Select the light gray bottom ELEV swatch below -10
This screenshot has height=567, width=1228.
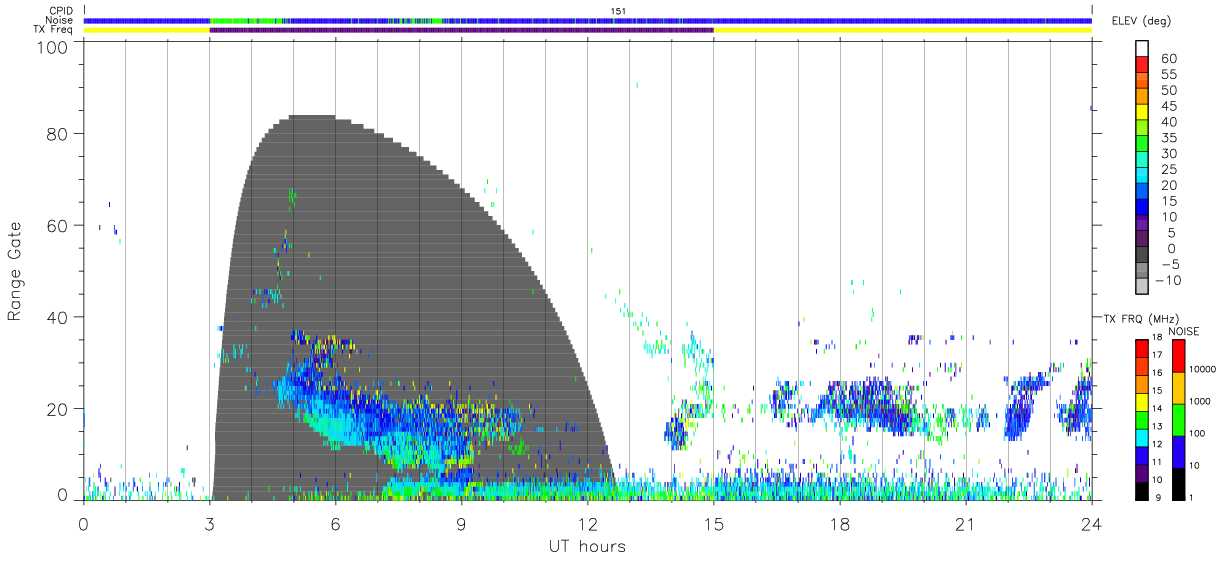pyautogui.click(x=1142, y=288)
